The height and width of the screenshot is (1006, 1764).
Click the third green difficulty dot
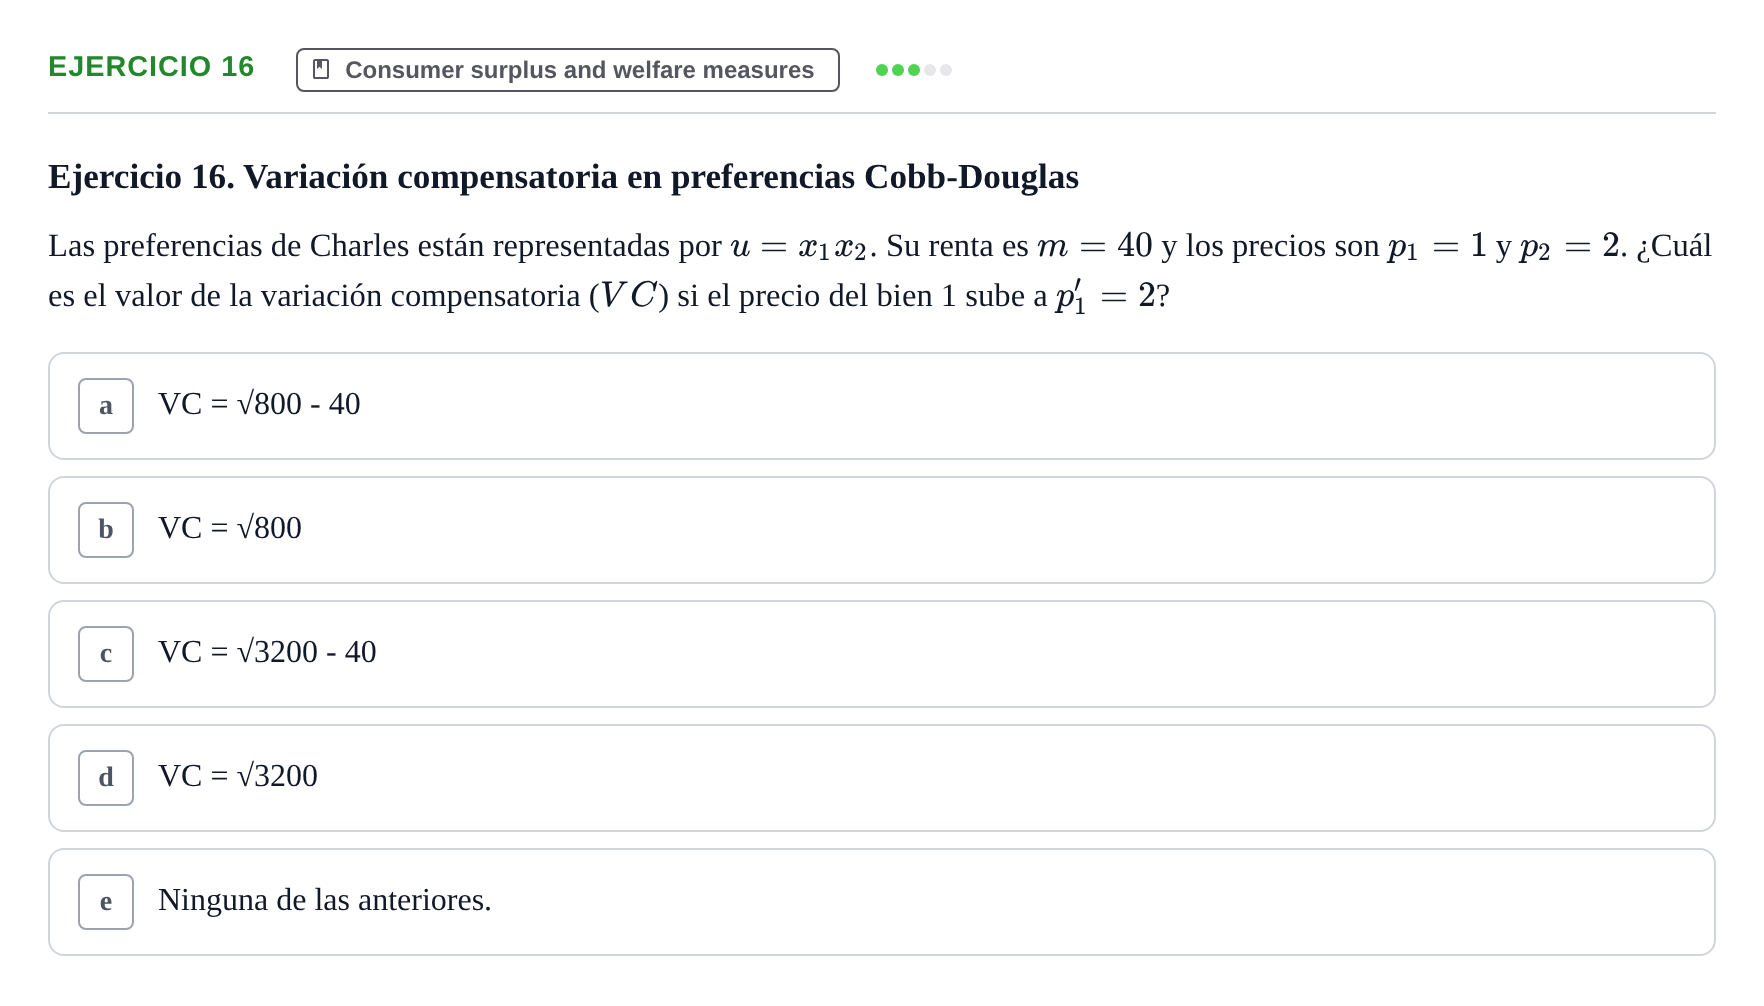[x=914, y=70]
